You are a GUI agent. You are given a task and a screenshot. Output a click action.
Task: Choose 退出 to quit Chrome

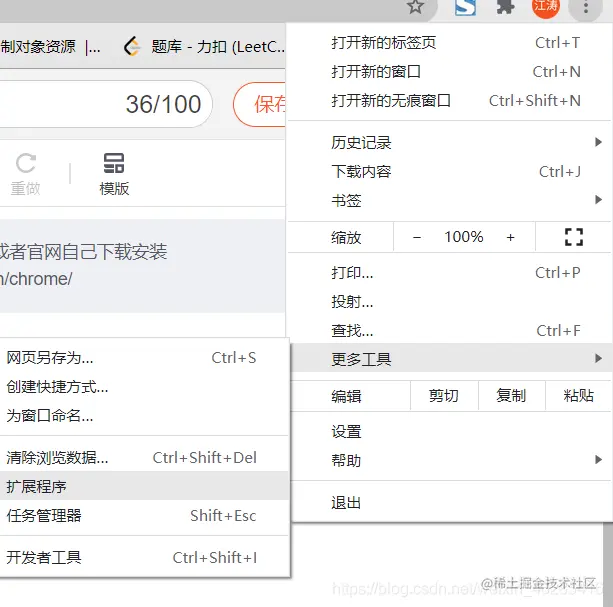[450, 502]
